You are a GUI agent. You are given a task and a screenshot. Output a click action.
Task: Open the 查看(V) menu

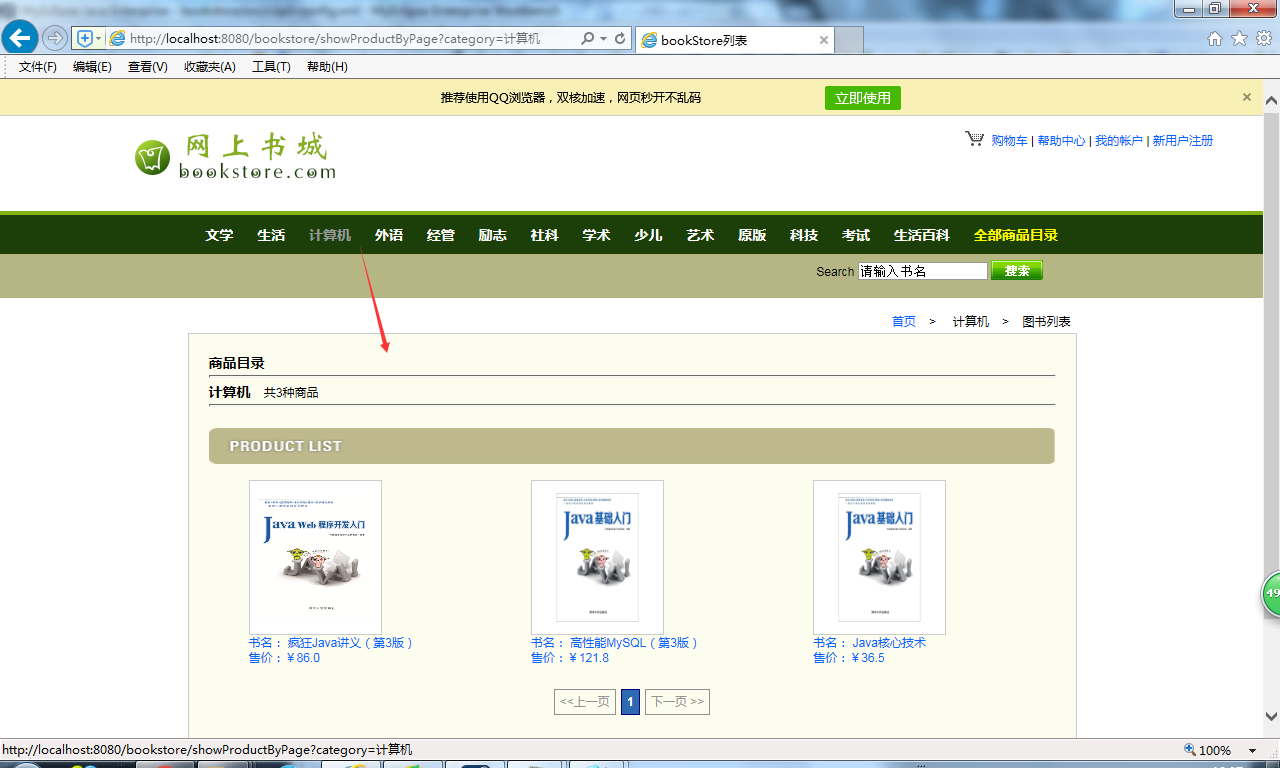tap(148, 67)
